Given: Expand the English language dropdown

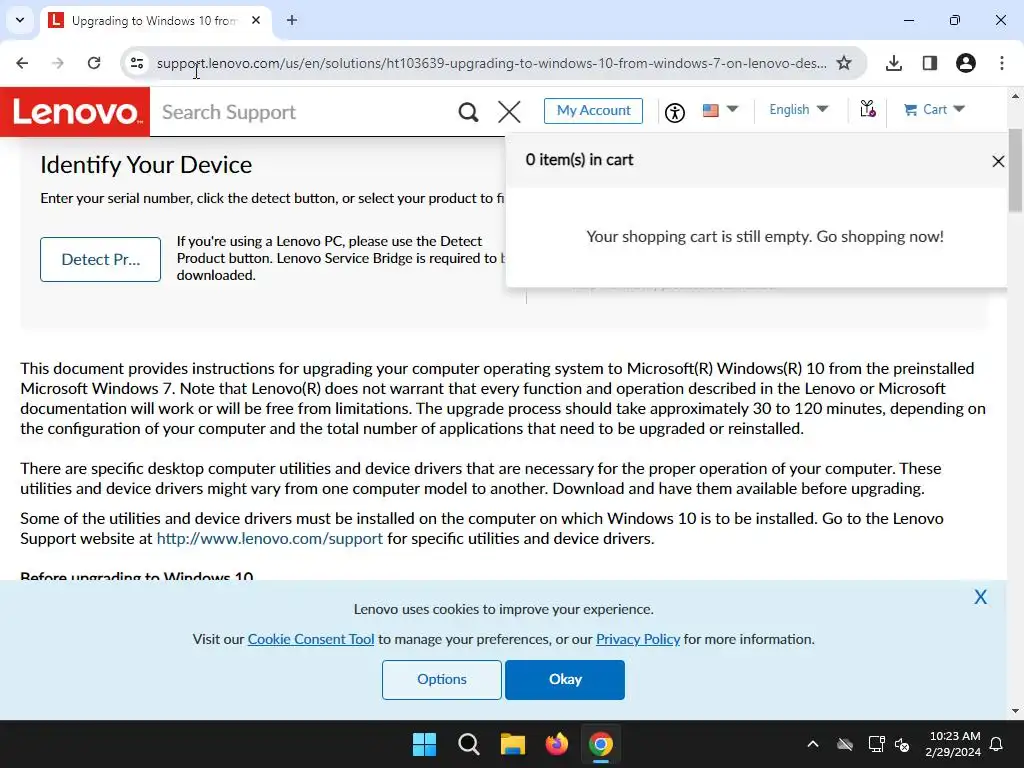Looking at the screenshot, I should pyautogui.click(x=798, y=110).
